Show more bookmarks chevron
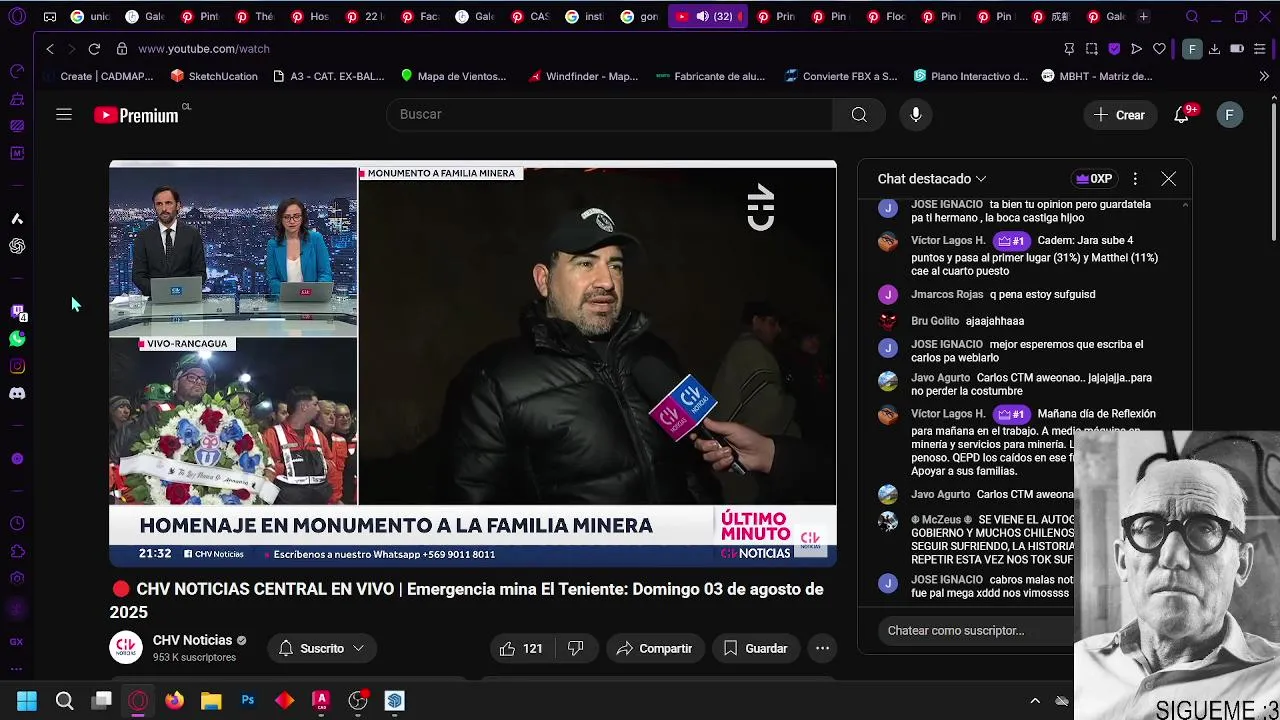1280x720 pixels. [x=1264, y=76]
